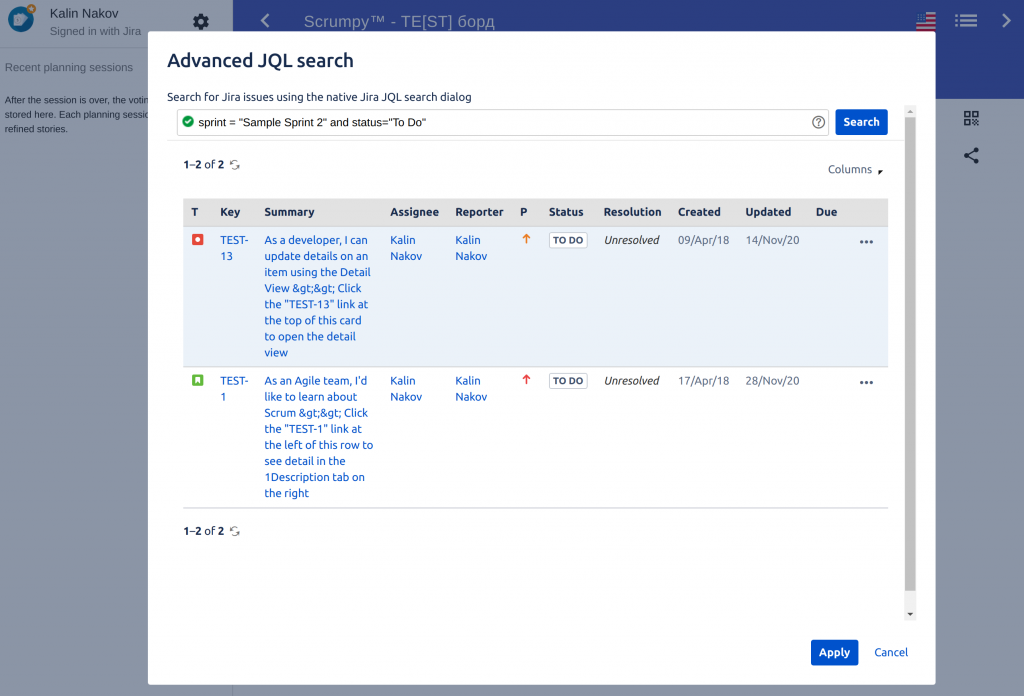Click the green valid-query checkmark icon
The image size is (1024, 696).
[188, 121]
